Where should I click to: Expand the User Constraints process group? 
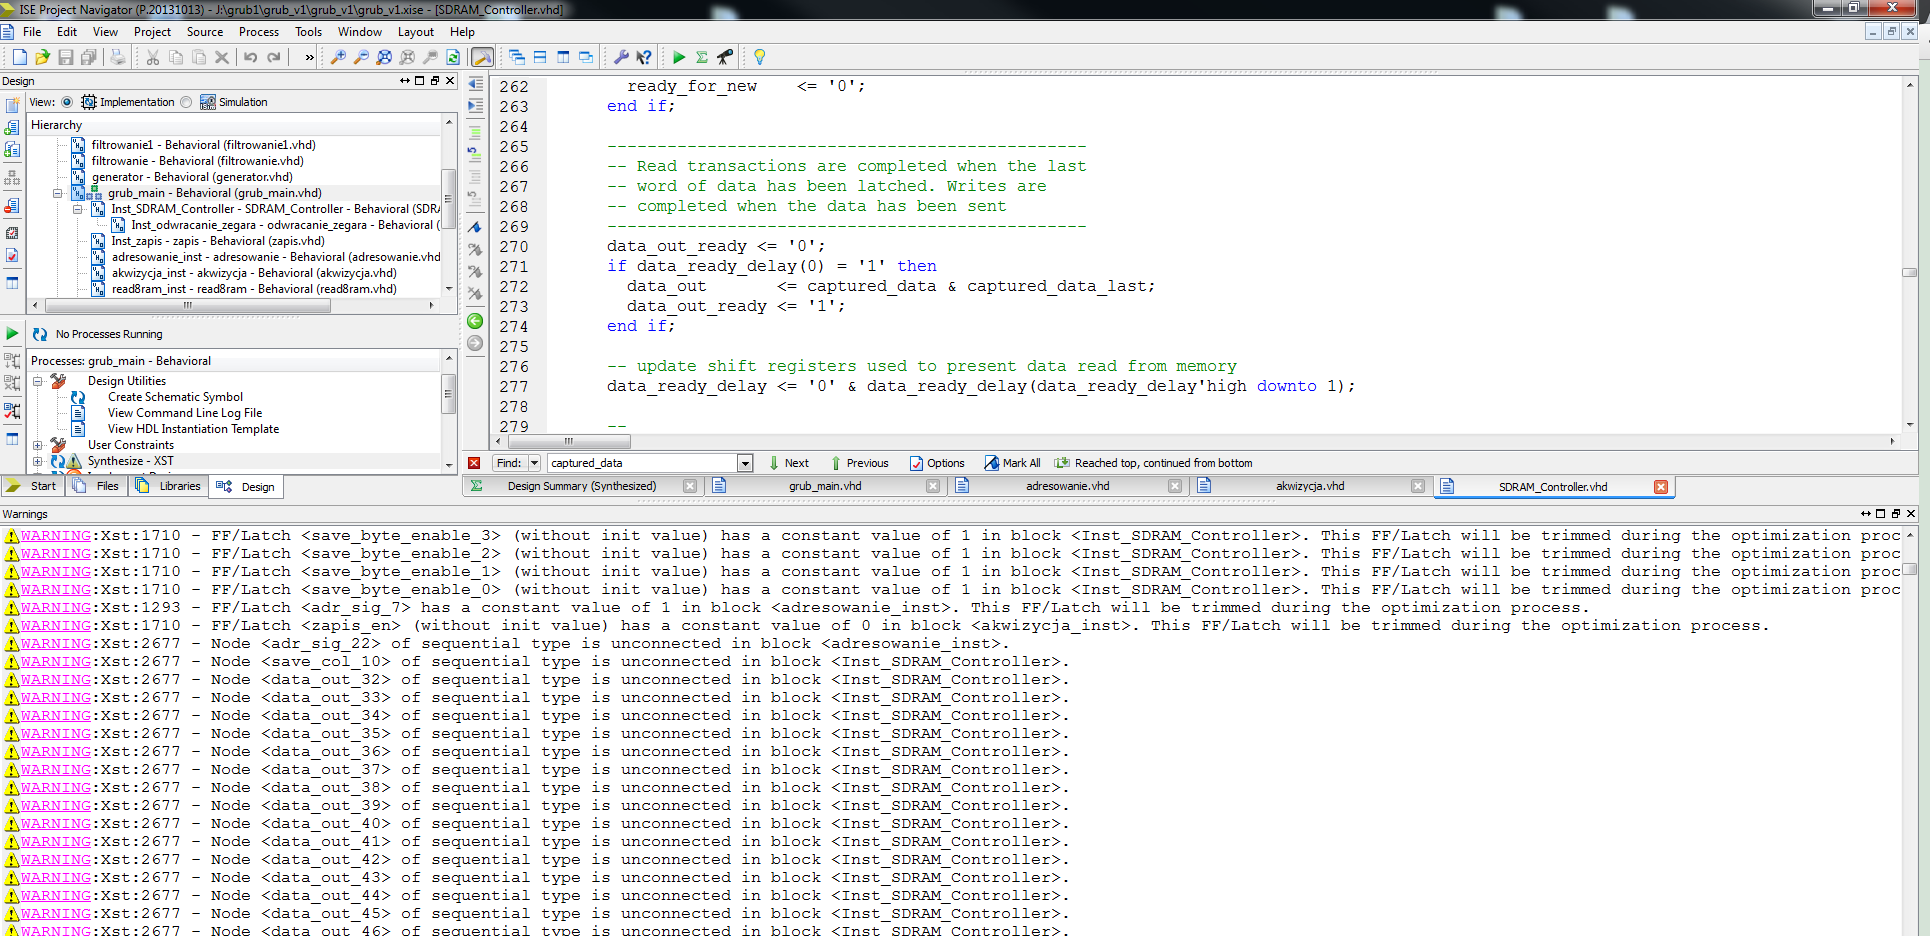tap(37, 445)
